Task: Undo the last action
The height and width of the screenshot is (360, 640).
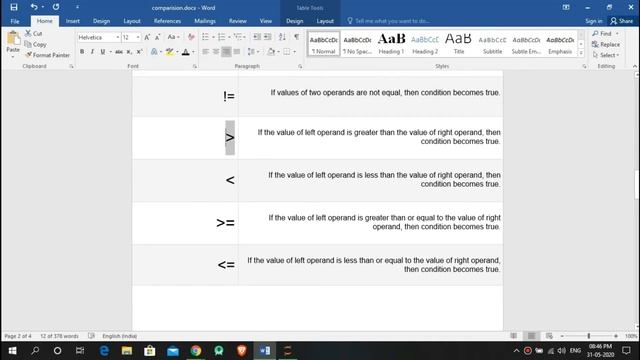Action: pyautogui.click(x=34, y=7)
